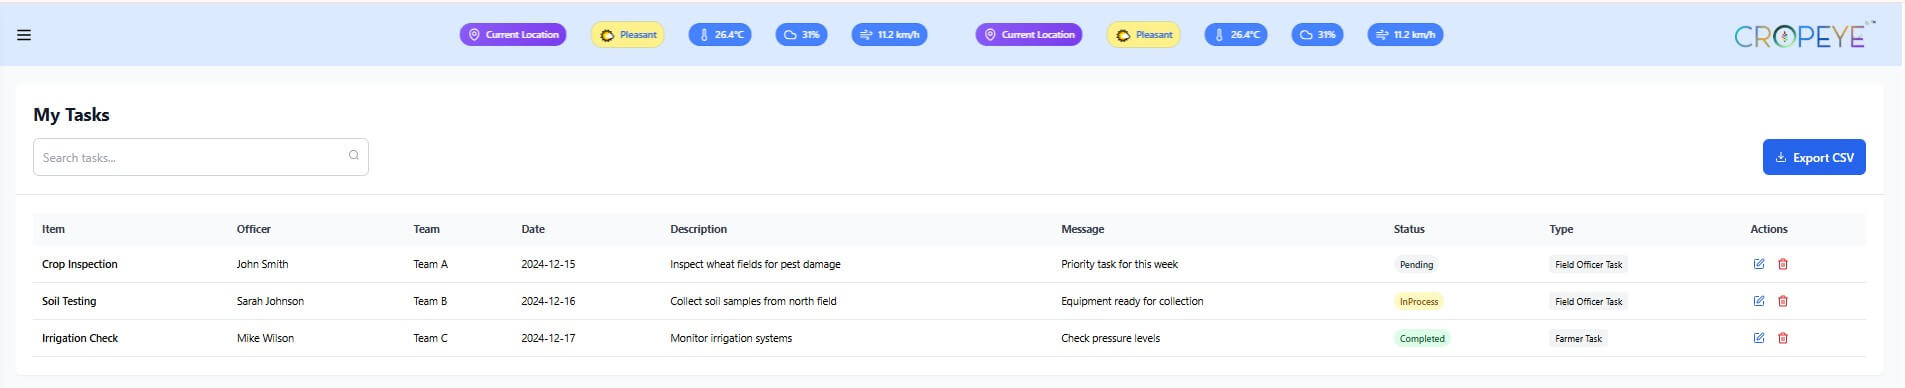1905x388 pixels.
Task: Click 'Check pressure levels' message
Action: [1110, 338]
